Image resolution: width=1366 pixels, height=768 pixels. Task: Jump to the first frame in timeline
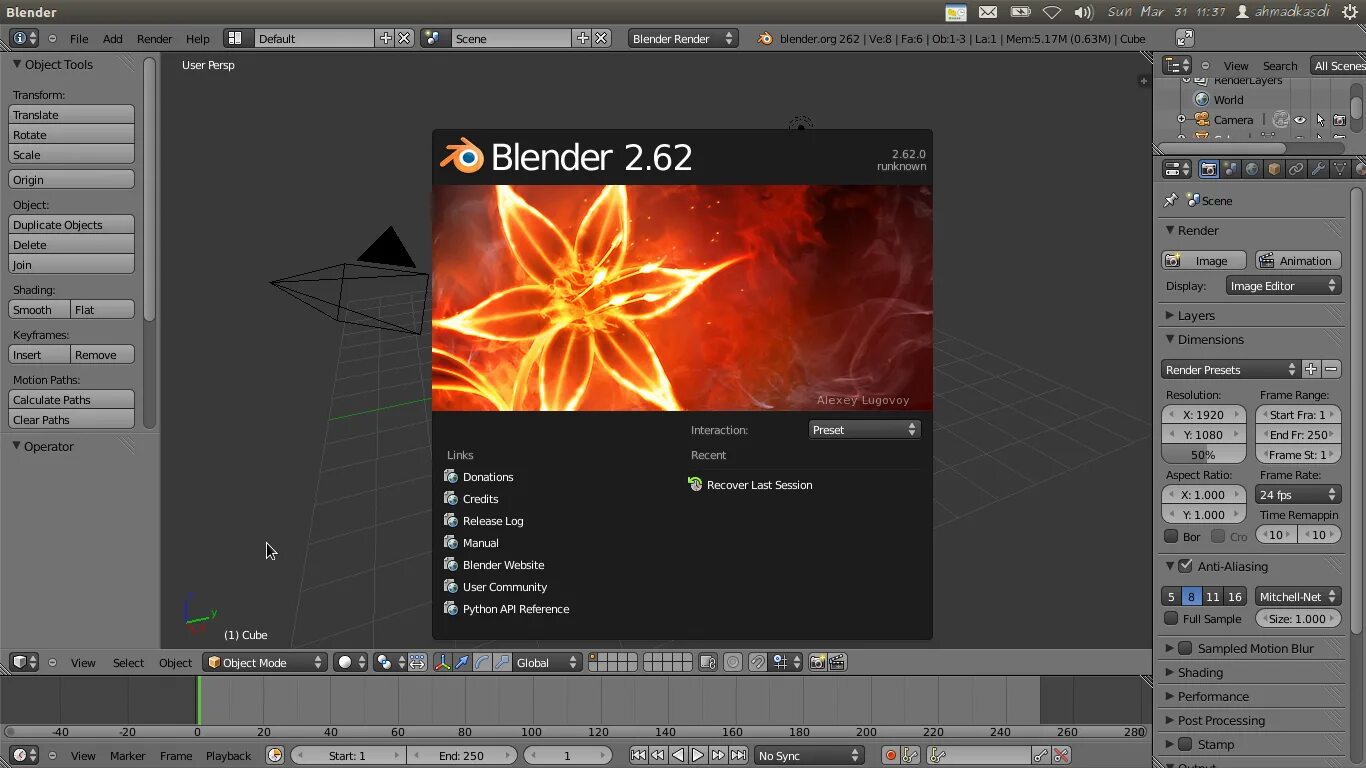tap(638, 755)
